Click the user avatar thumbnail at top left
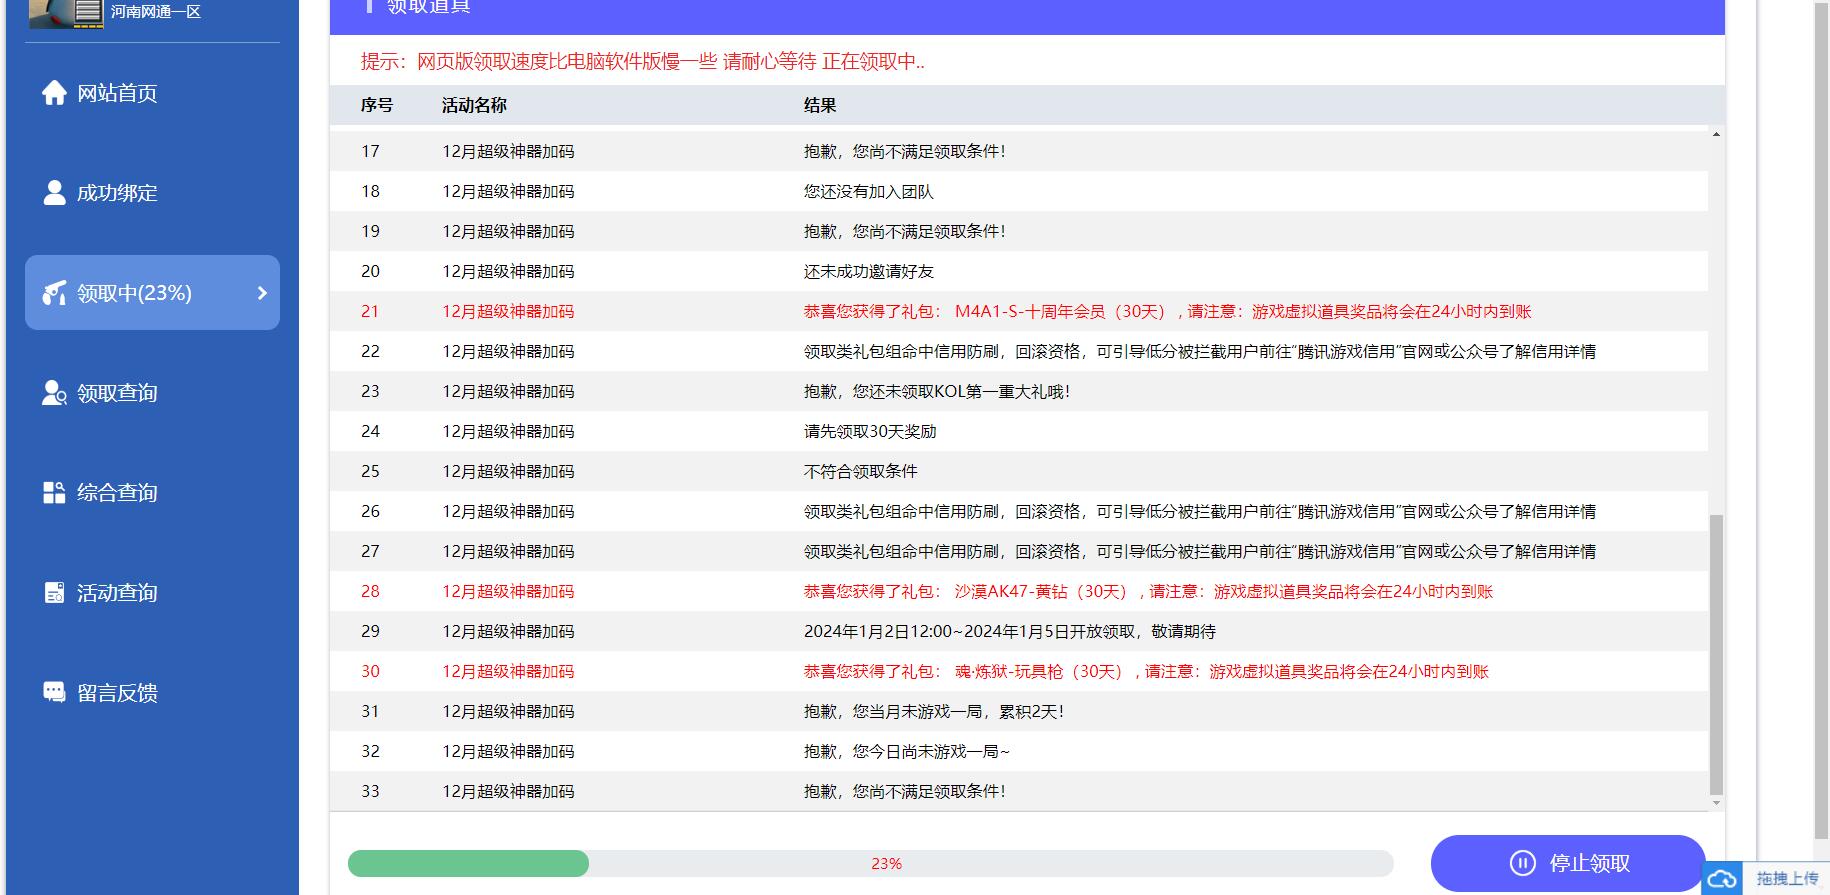The width and height of the screenshot is (1830, 895). pyautogui.click(x=66, y=13)
